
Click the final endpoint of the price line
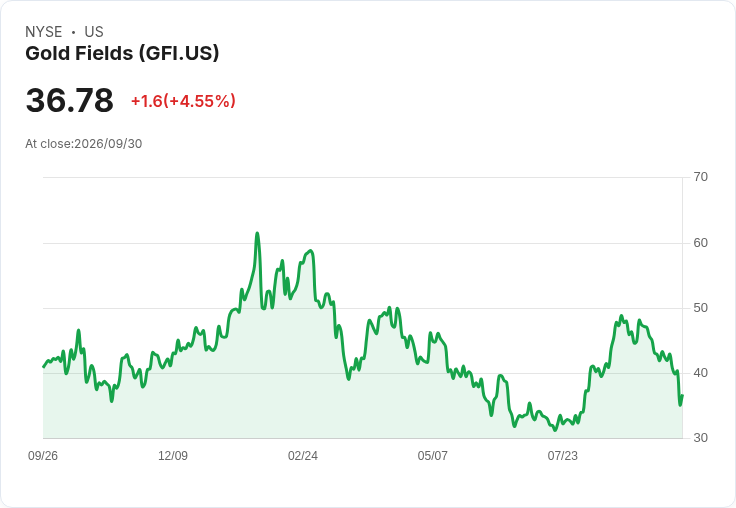(x=682, y=395)
